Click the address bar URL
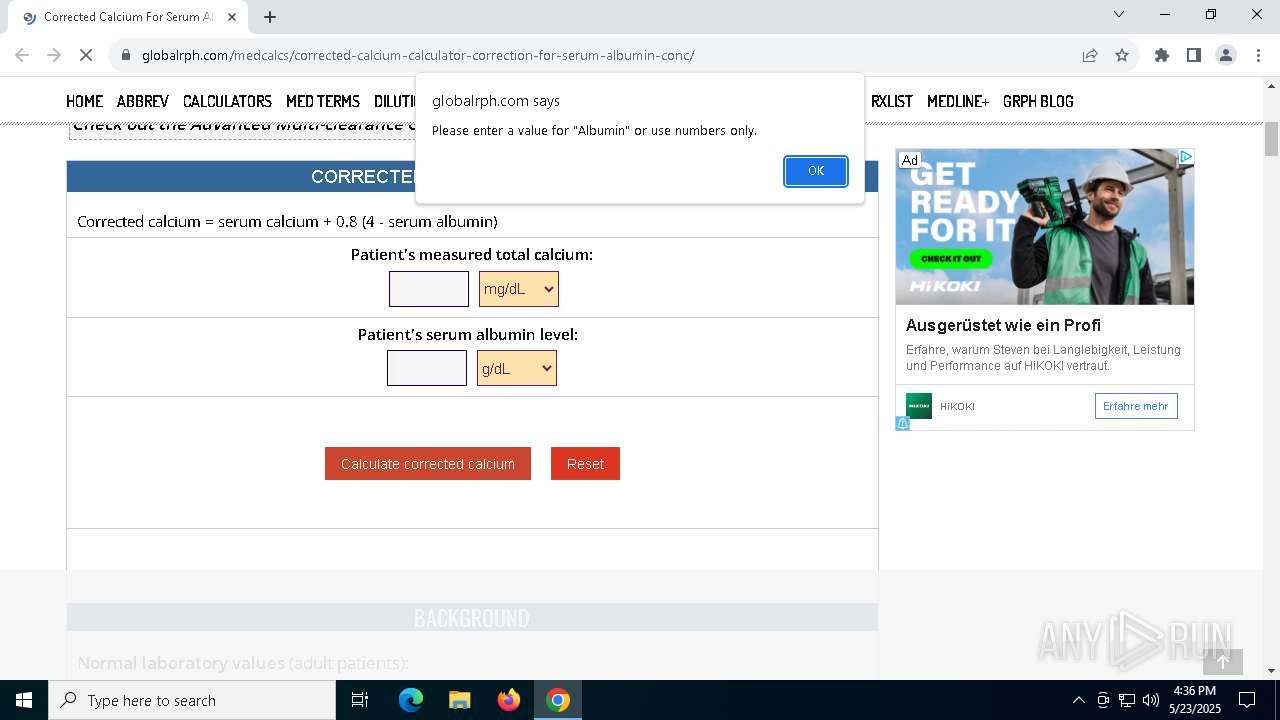Screen dimensions: 1280x720 point(418,55)
